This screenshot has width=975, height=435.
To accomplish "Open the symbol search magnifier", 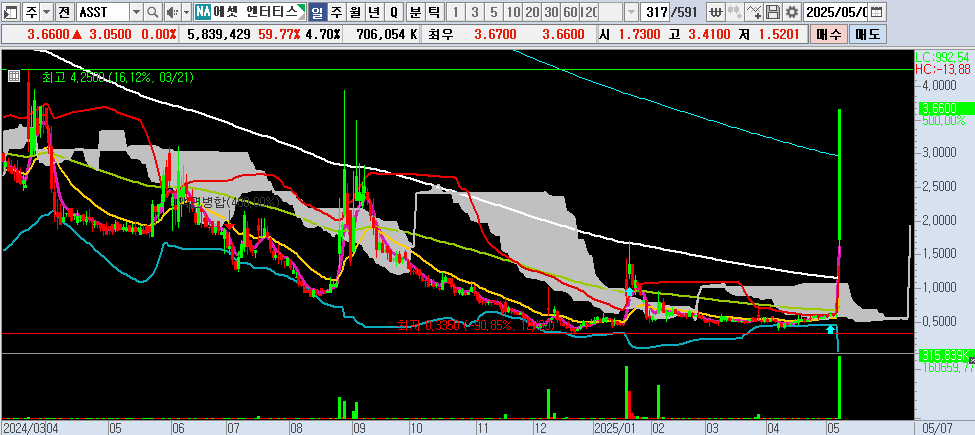I will click(x=152, y=11).
